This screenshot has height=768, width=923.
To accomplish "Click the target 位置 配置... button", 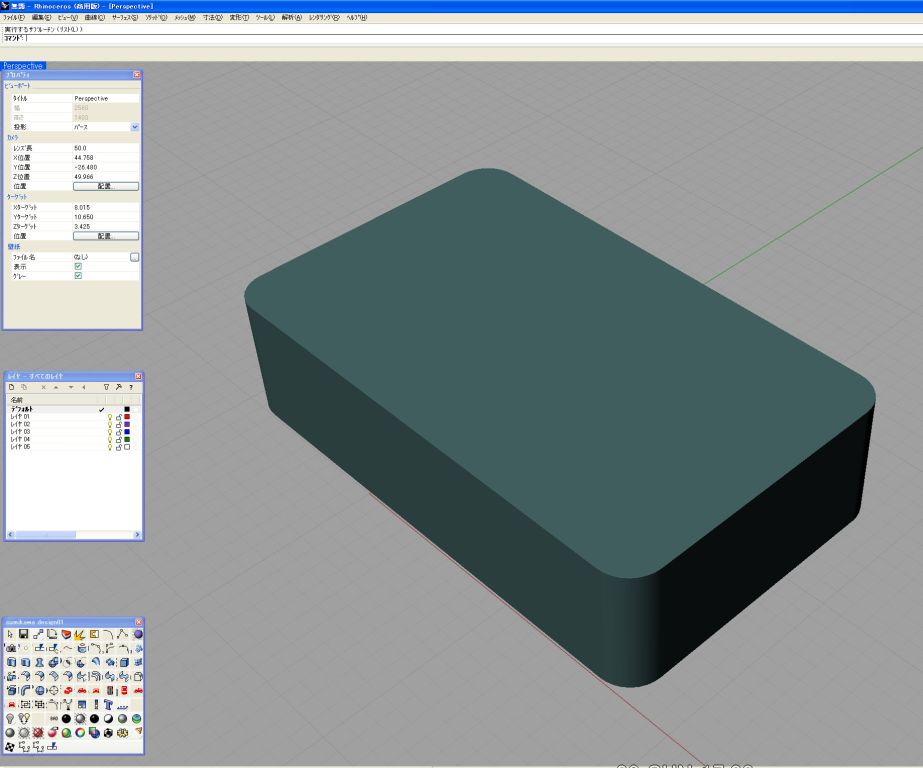I will (x=106, y=236).
